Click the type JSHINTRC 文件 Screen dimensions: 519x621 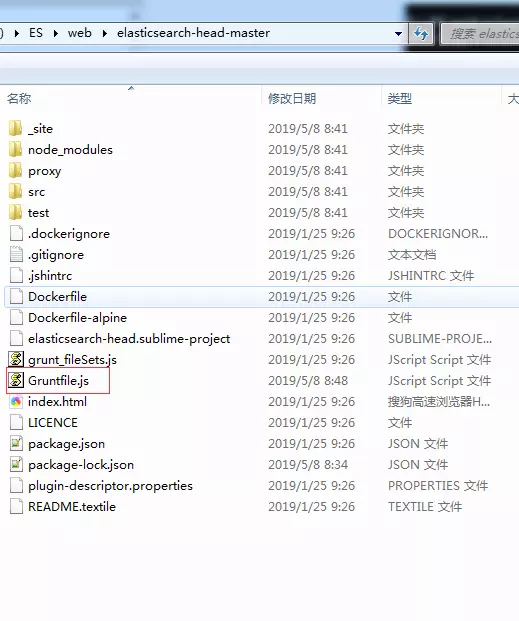pyautogui.click(x=431, y=276)
